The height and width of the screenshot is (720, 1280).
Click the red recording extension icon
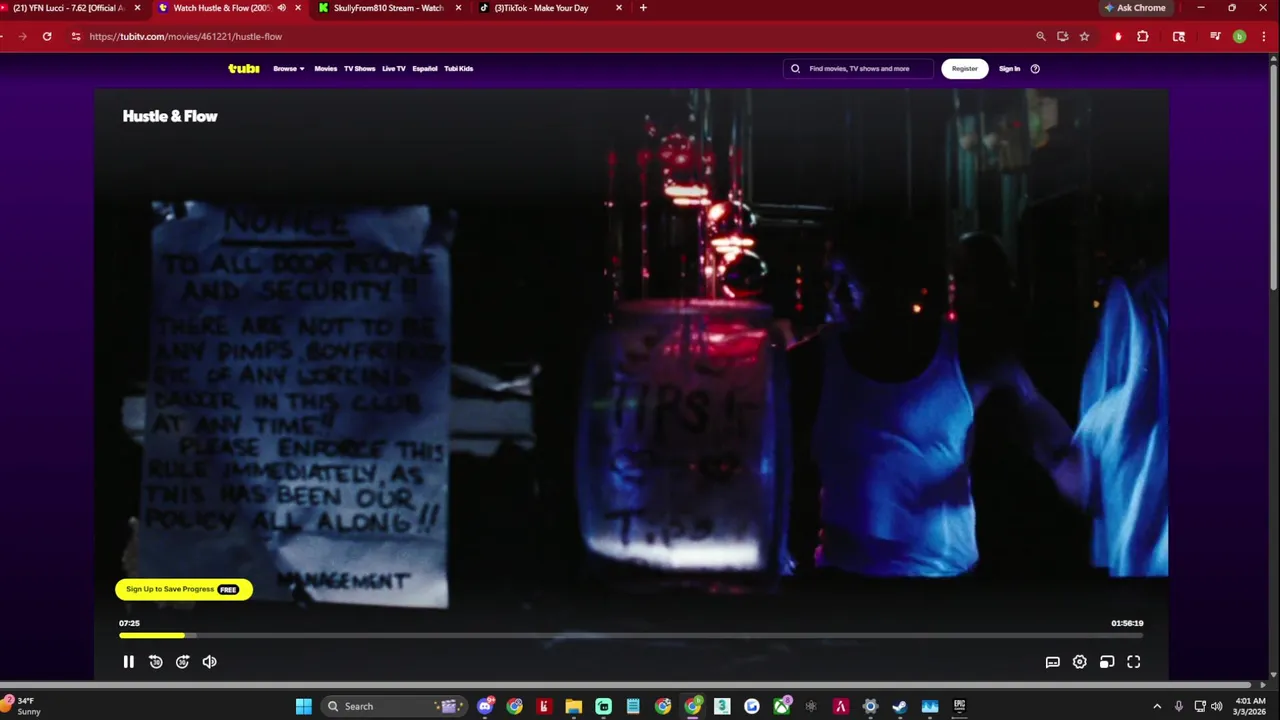pyautogui.click(x=1118, y=36)
